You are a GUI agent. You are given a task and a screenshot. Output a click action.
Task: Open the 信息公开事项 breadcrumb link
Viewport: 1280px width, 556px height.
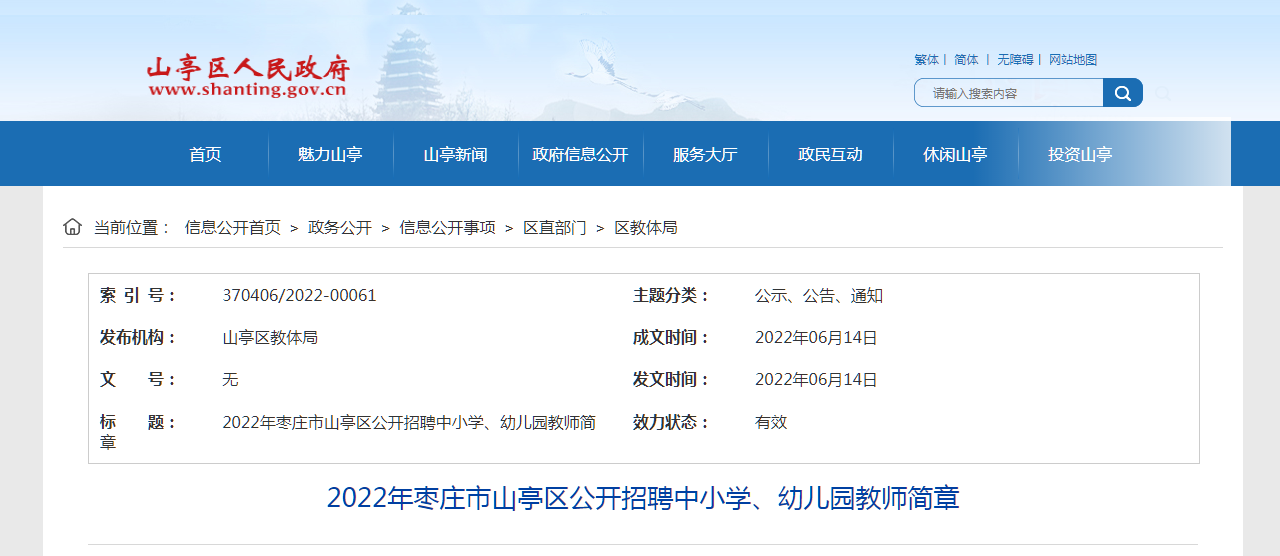click(447, 228)
